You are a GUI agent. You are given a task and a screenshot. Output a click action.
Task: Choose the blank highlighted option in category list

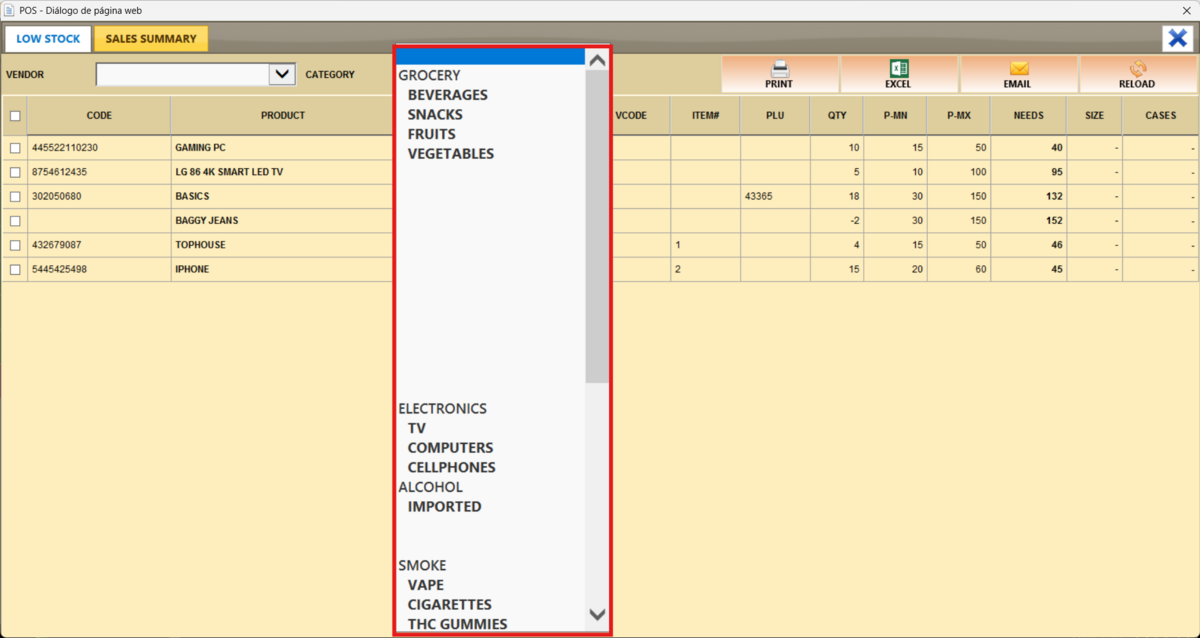tap(490, 56)
